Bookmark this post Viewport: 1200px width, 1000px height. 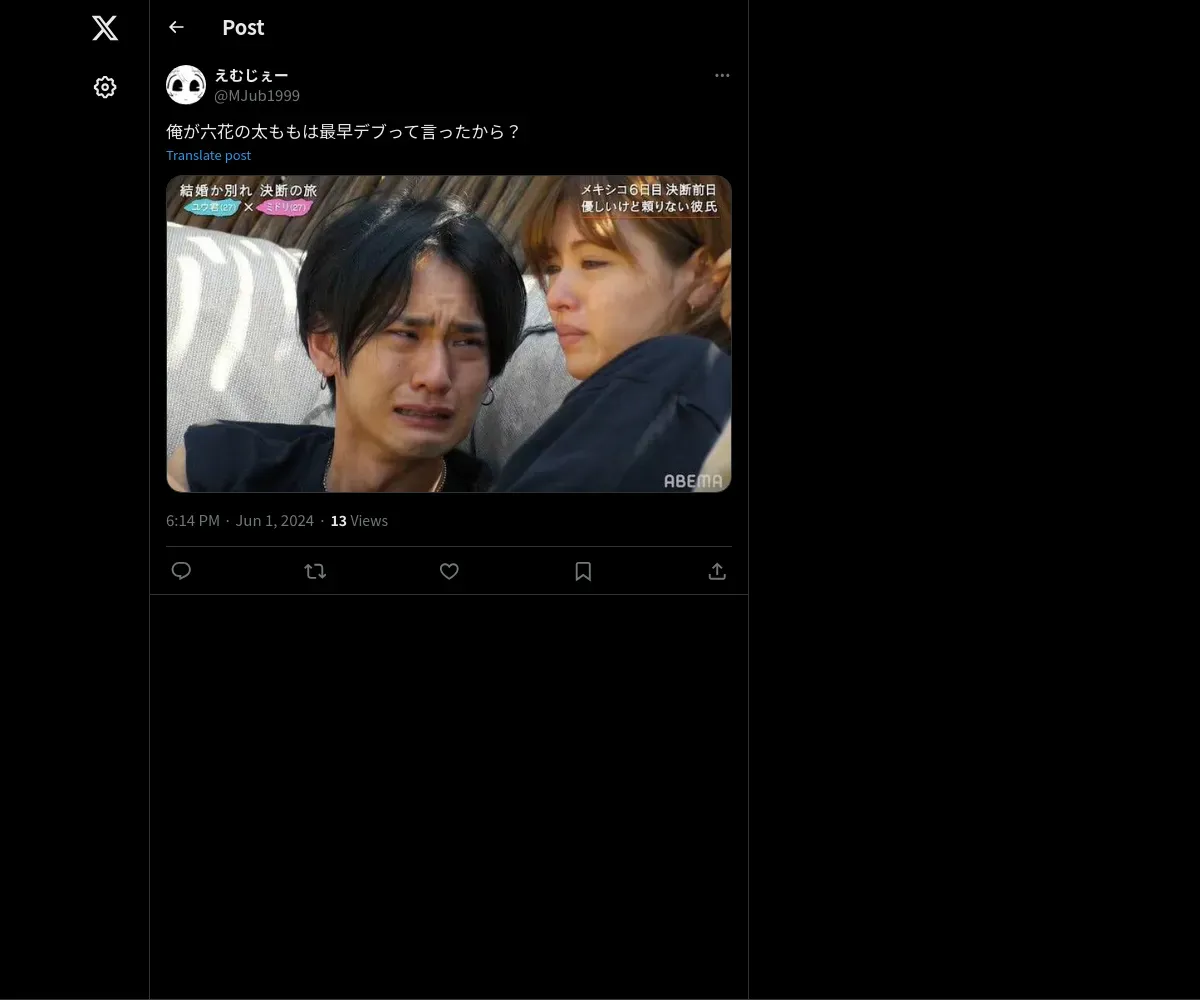583,571
